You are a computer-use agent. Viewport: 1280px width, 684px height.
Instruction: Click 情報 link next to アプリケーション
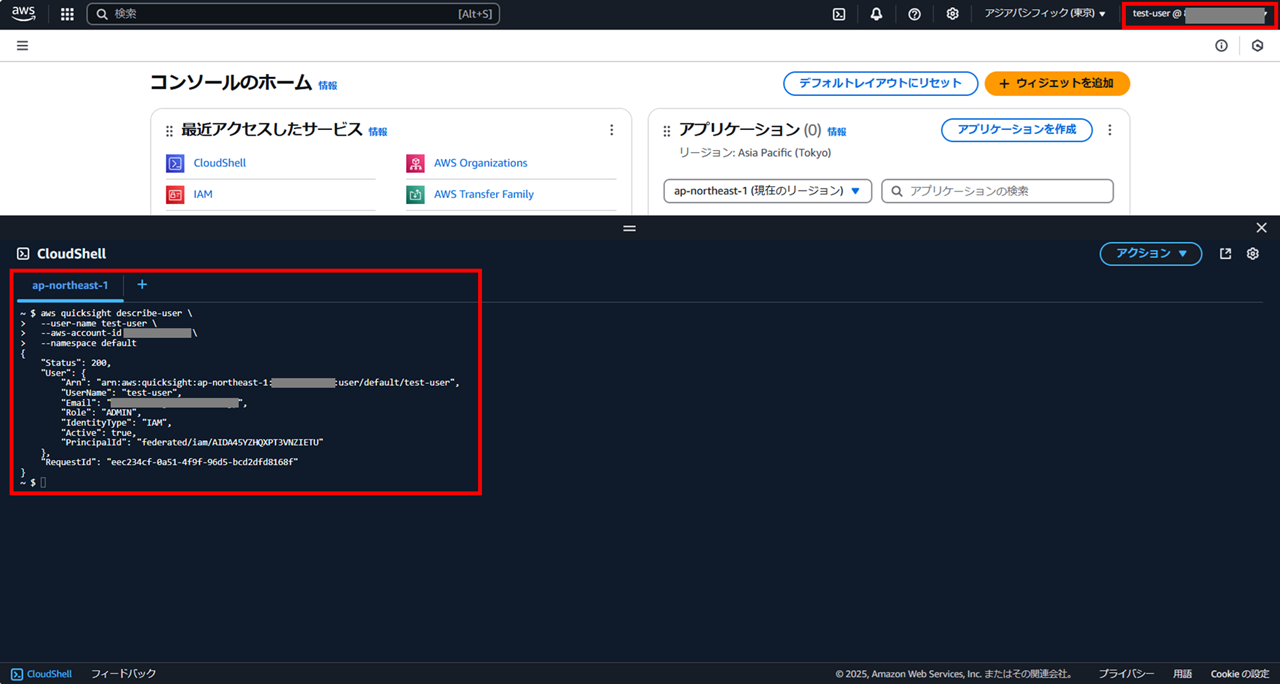click(837, 132)
